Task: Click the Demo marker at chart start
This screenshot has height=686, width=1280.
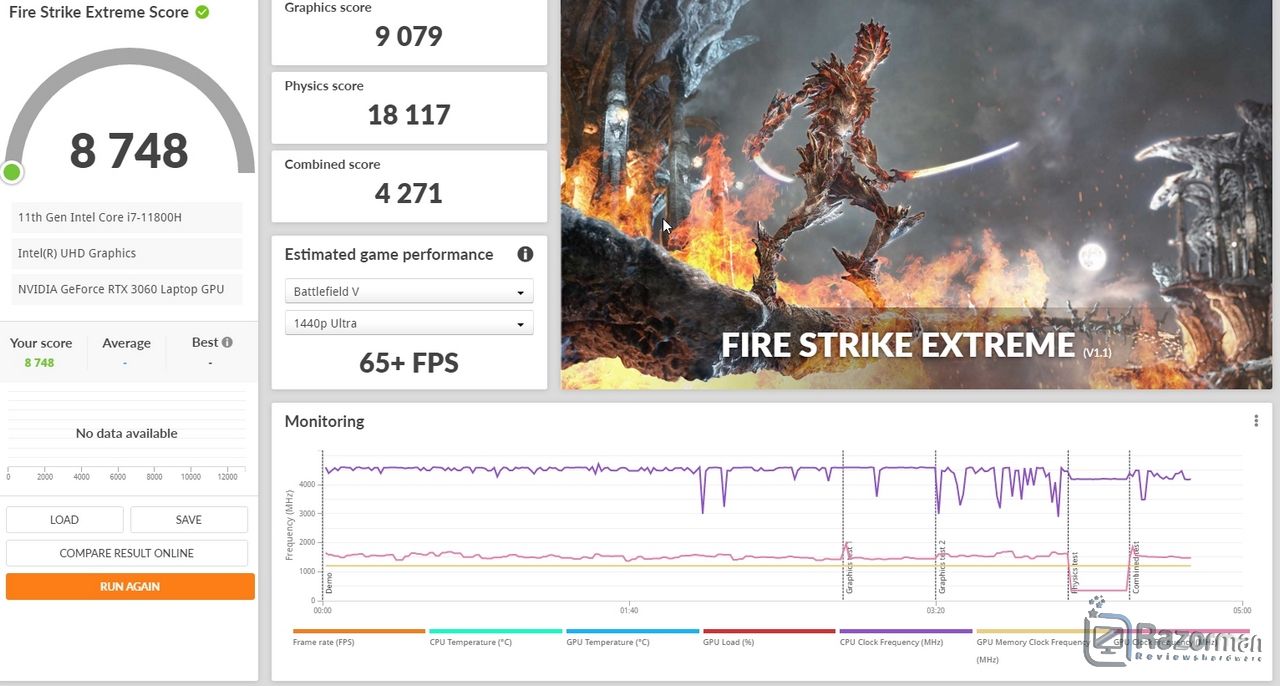Action: (328, 585)
